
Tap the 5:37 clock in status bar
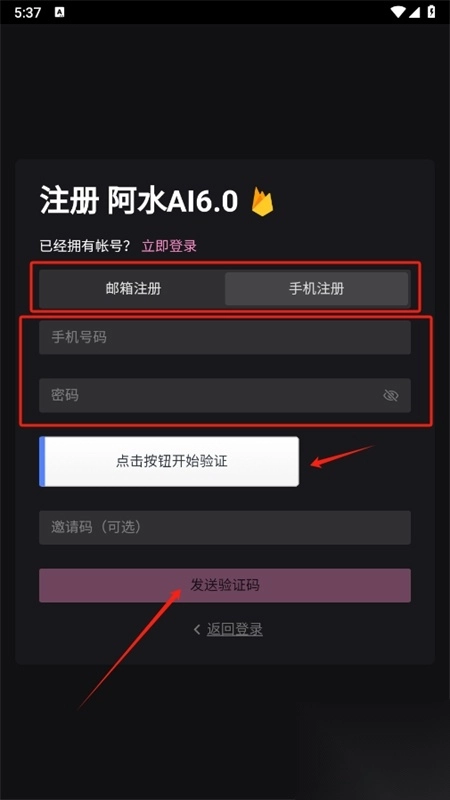28,12
